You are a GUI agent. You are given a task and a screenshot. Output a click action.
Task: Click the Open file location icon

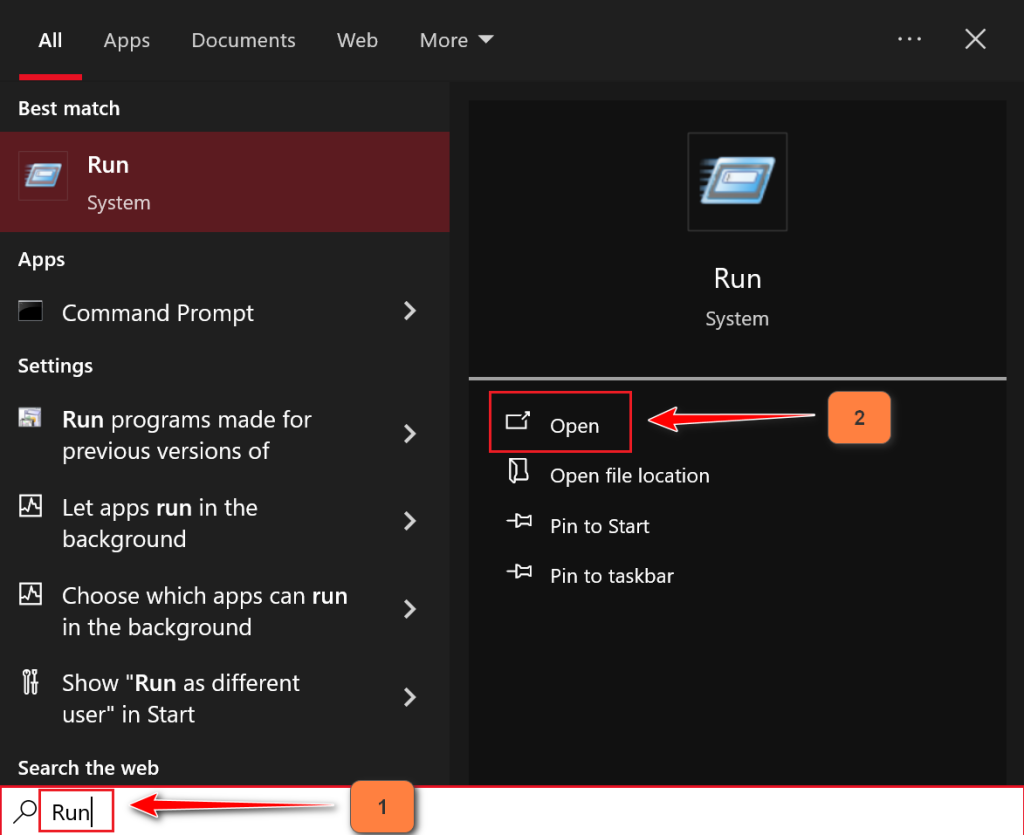click(518, 473)
